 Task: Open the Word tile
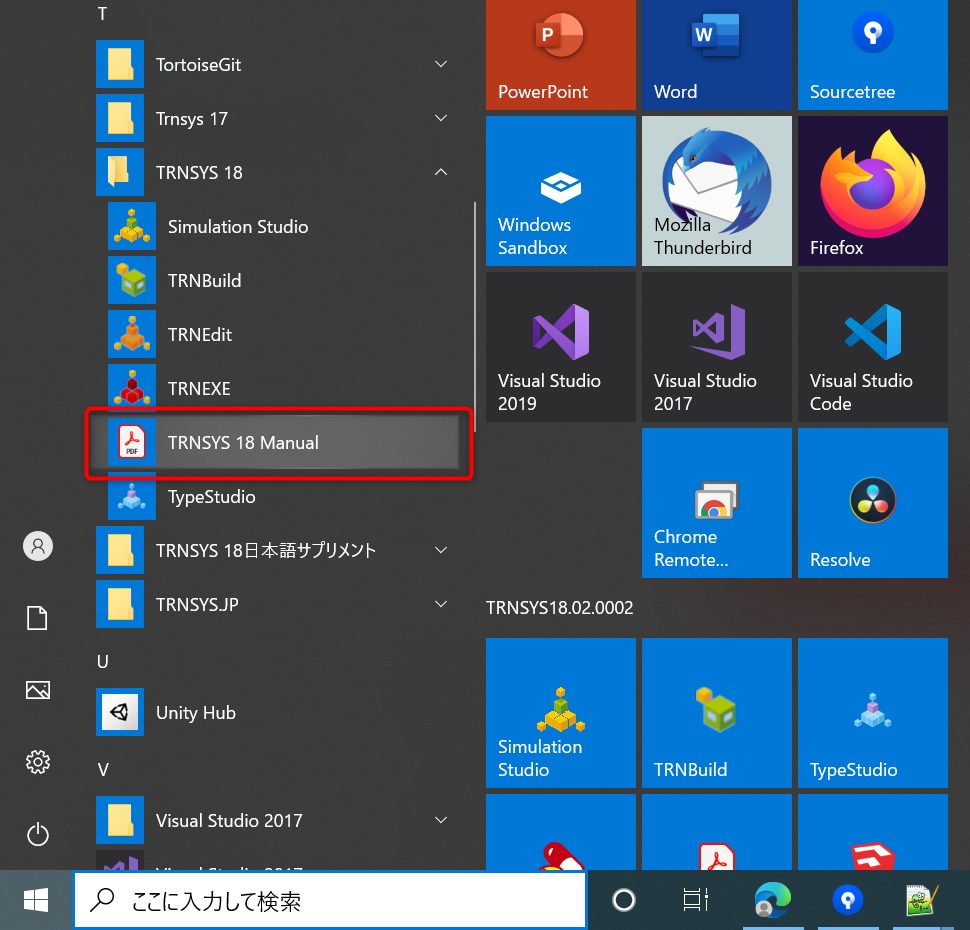click(x=716, y=54)
